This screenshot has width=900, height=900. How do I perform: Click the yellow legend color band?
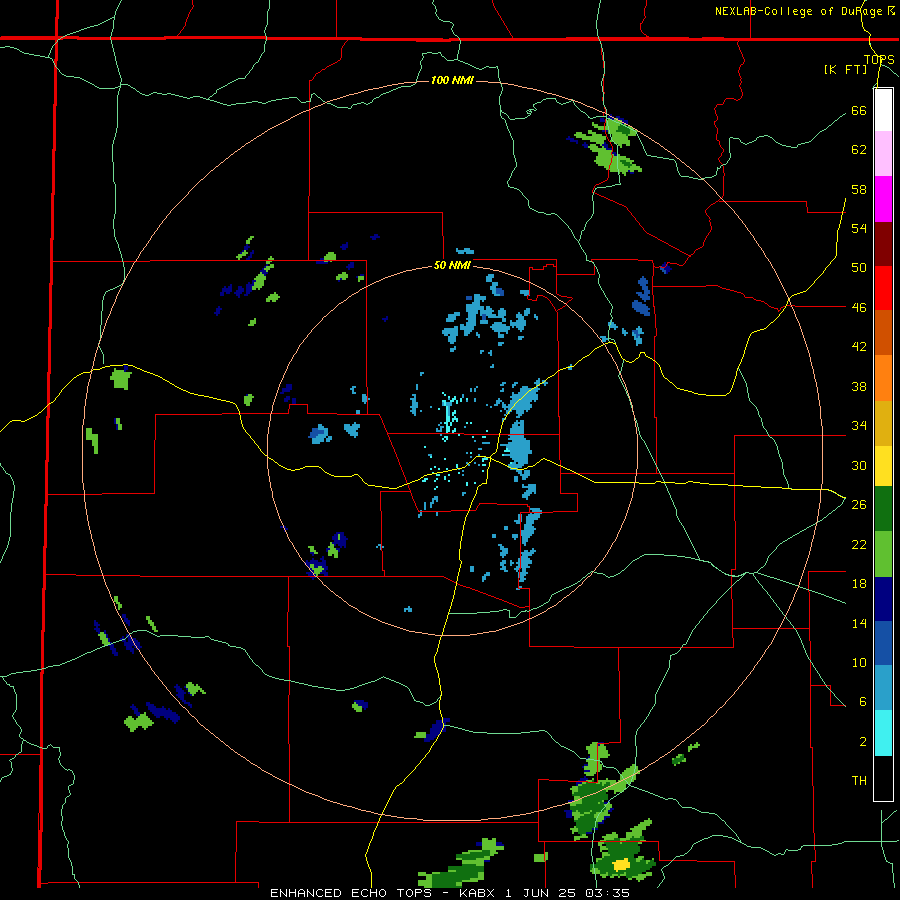tap(883, 466)
